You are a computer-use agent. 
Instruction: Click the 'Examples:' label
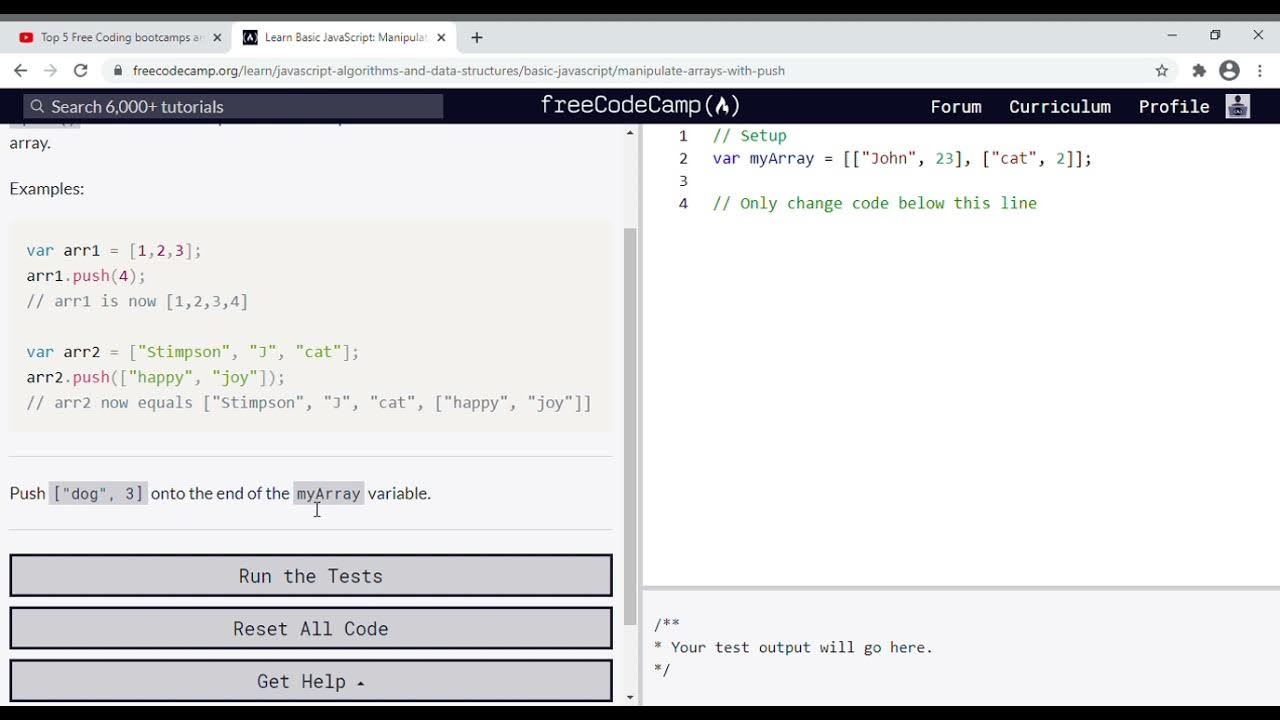47,189
